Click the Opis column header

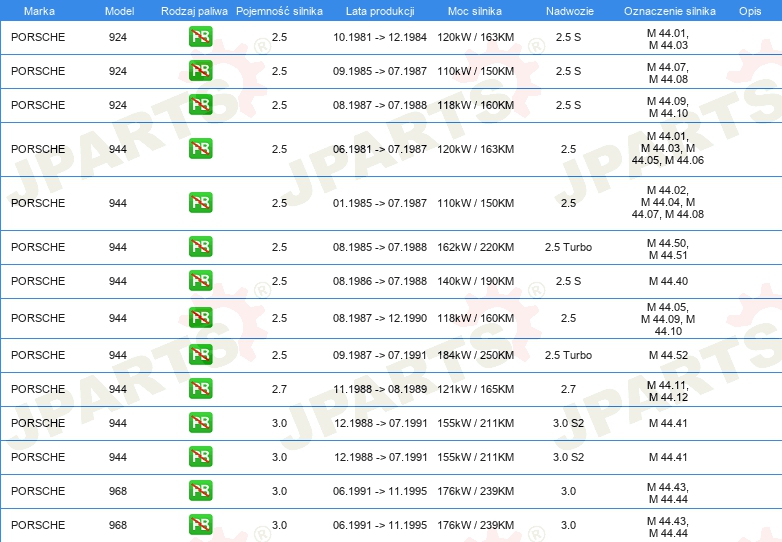pyautogui.click(x=750, y=11)
